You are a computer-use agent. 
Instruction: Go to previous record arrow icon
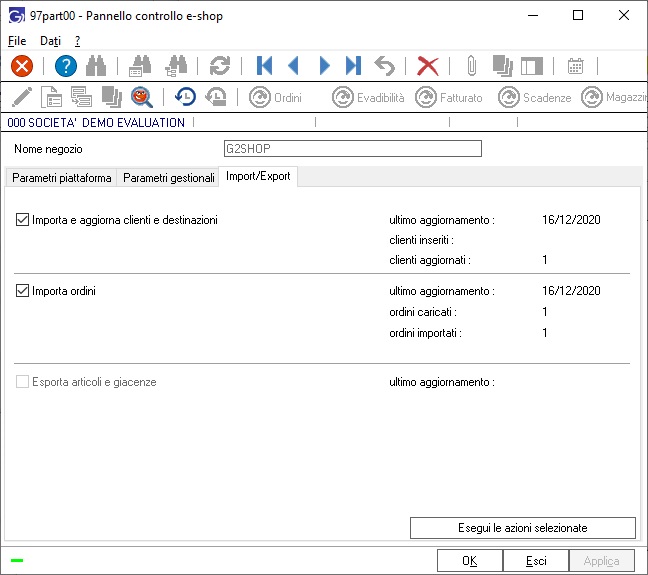click(x=294, y=66)
